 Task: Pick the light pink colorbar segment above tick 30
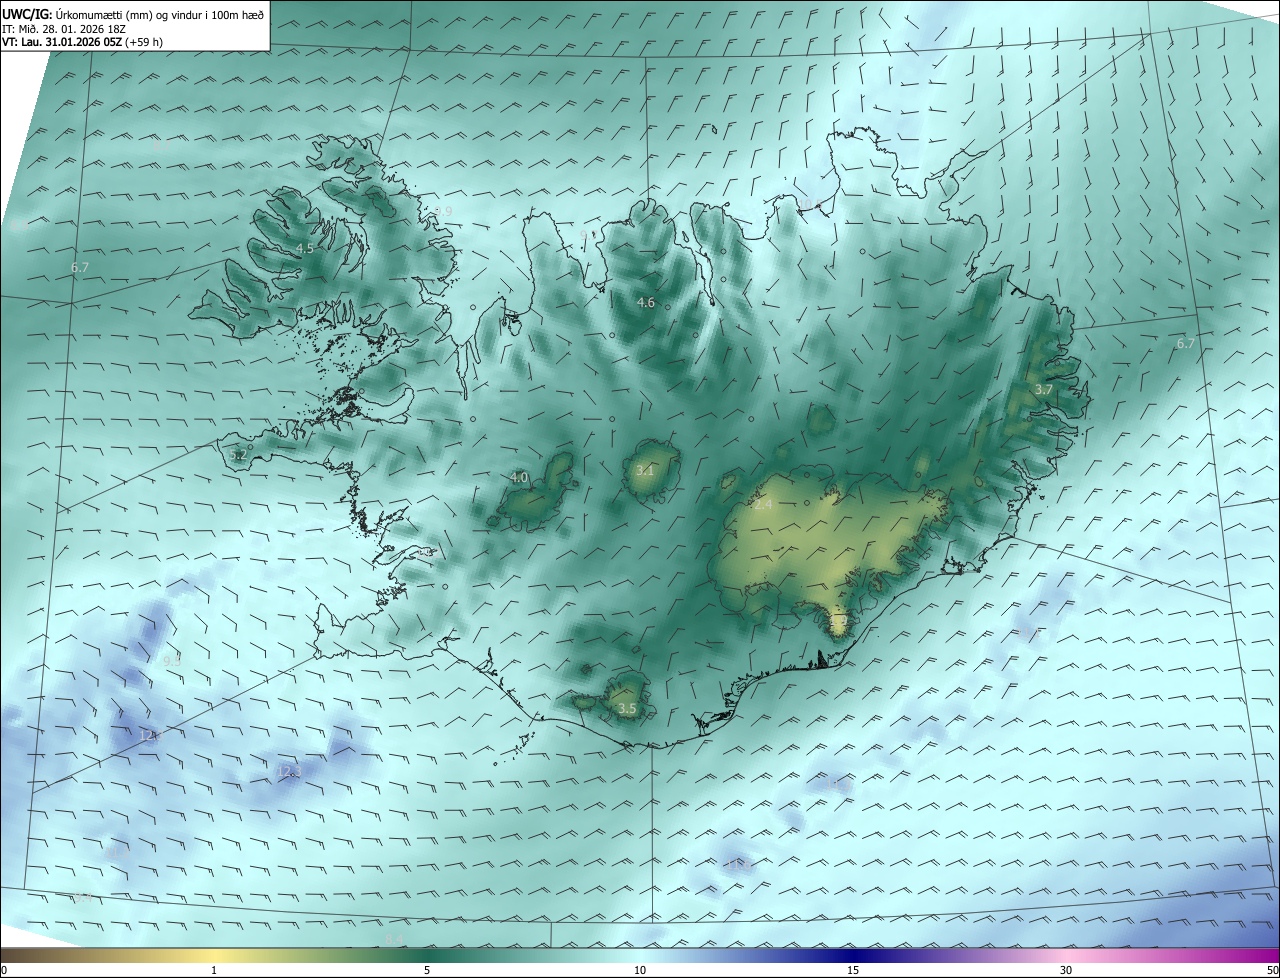1066,955
